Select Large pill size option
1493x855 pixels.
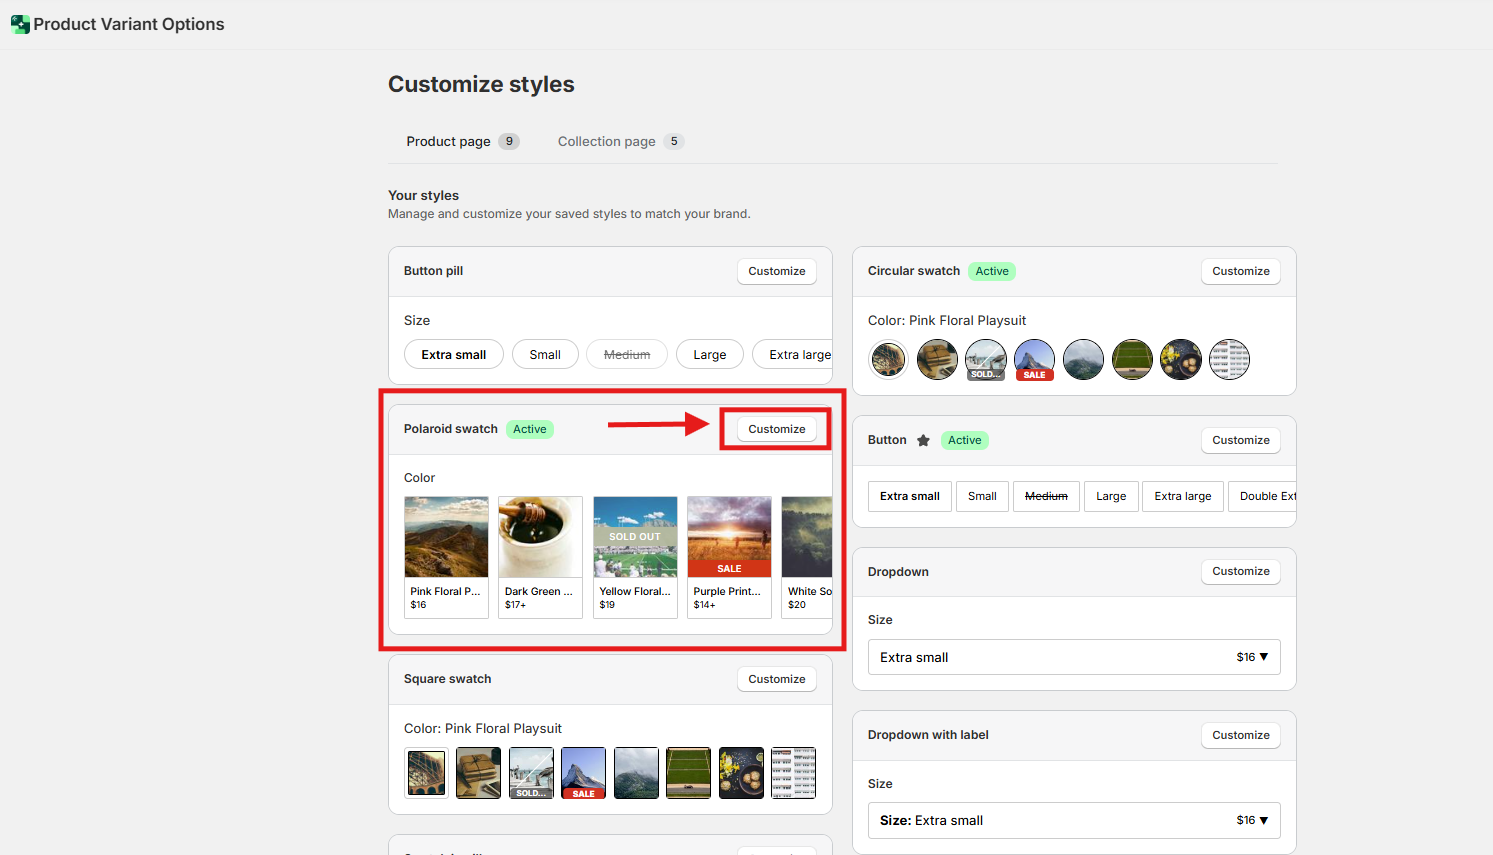[709, 354]
